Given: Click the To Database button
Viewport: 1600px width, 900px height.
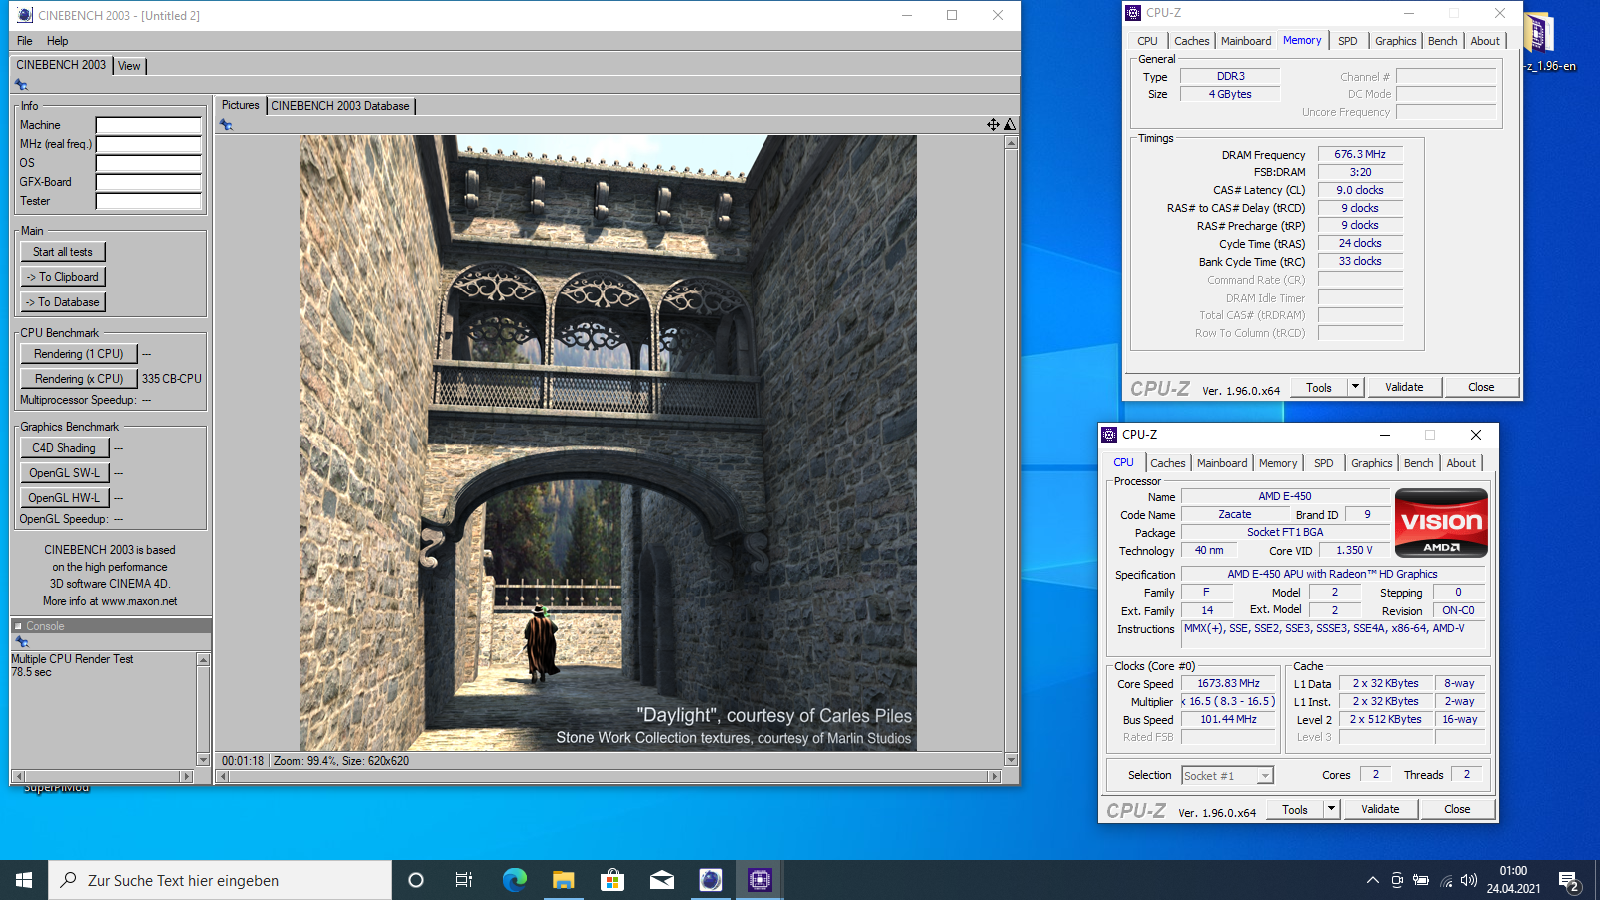Looking at the screenshot, I should pyautogui.click(x=63, y=302).
